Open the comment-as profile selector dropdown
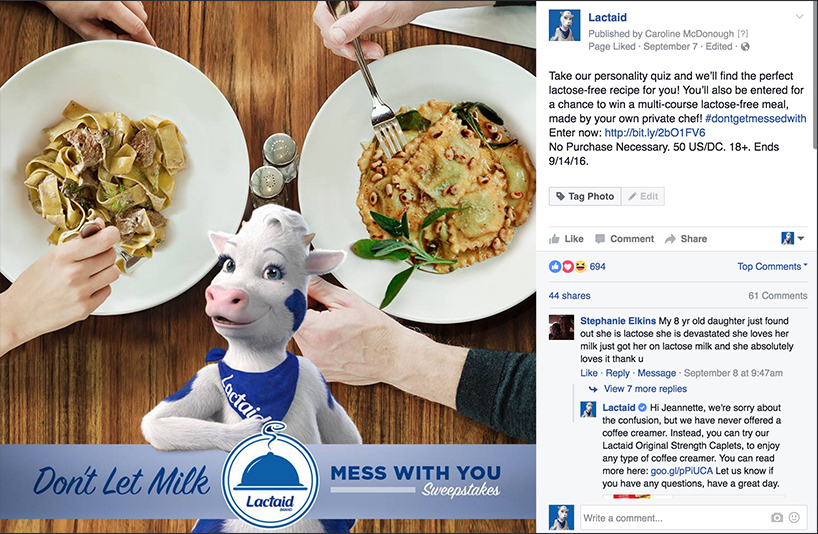This screenshot has width=818, height=534. [792, 238]
